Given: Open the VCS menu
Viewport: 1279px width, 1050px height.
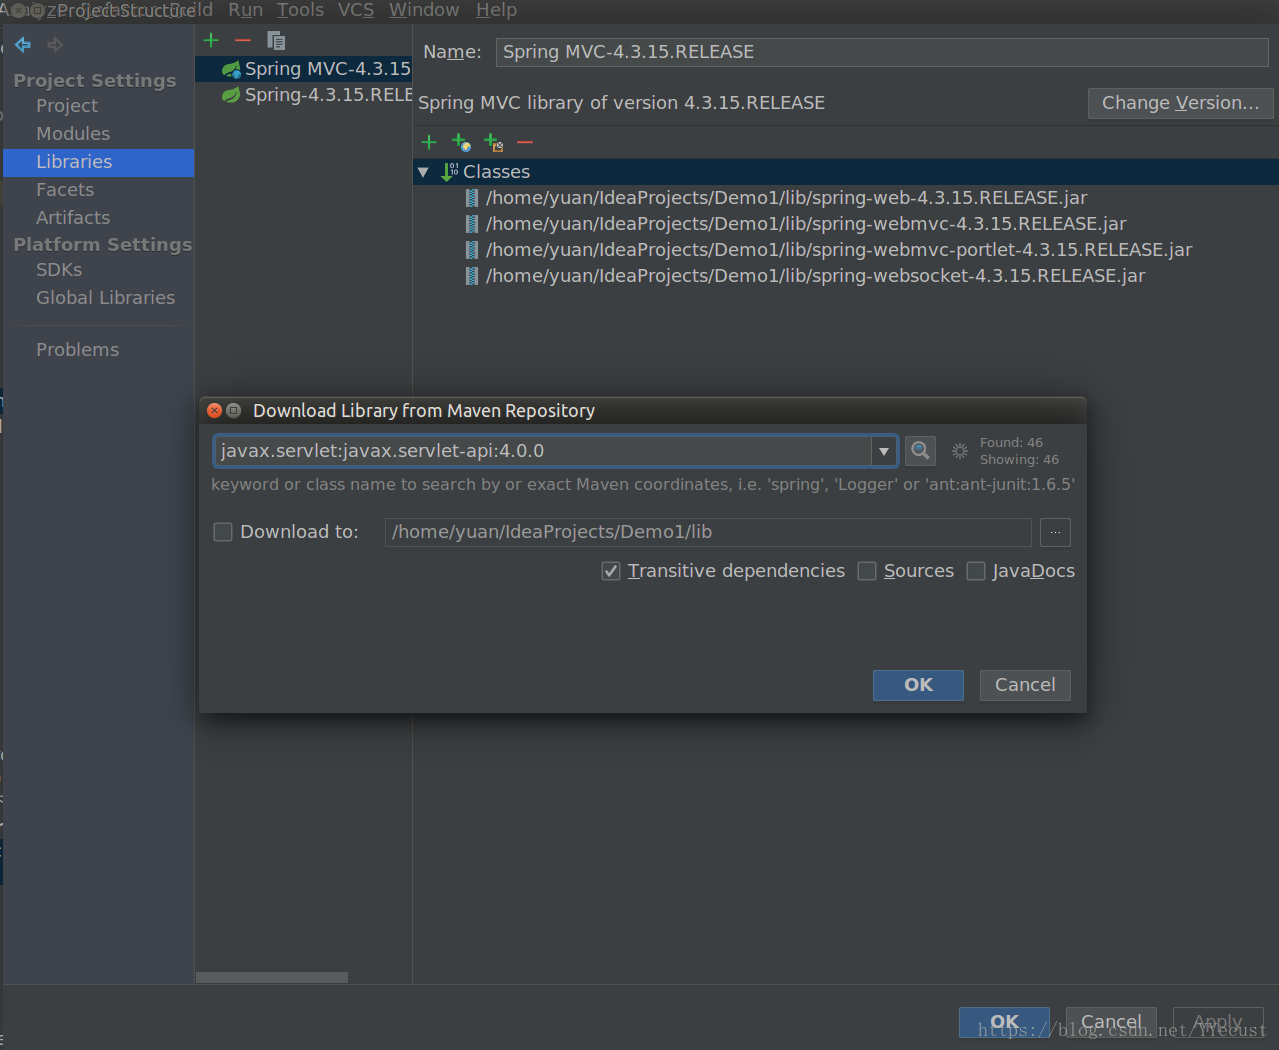Looking at the screenshot, I should click(x=356, y=10).
